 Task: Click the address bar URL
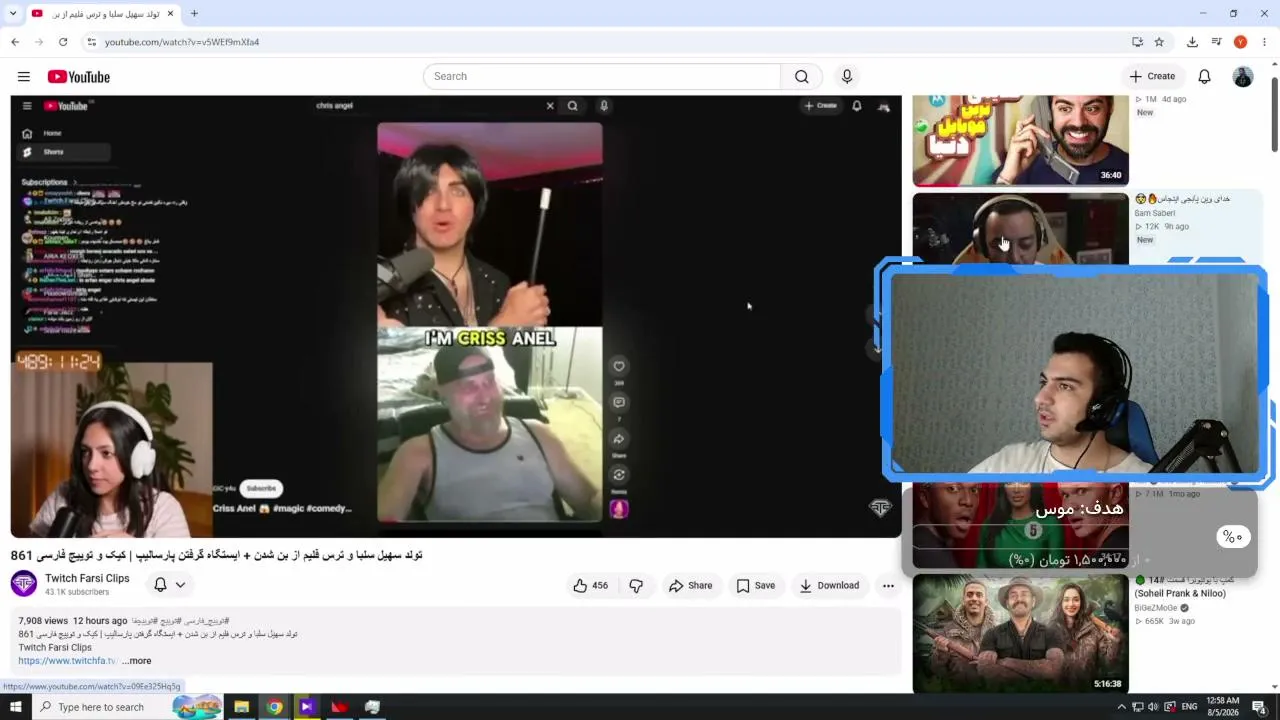pyautogui.click(x=182, y=42)
